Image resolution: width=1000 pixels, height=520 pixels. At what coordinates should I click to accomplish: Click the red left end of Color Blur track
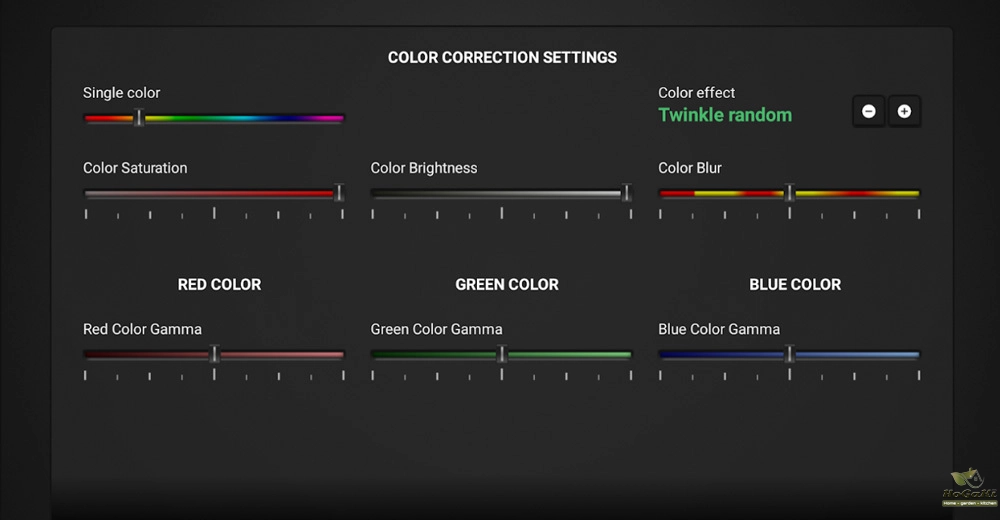672,193
